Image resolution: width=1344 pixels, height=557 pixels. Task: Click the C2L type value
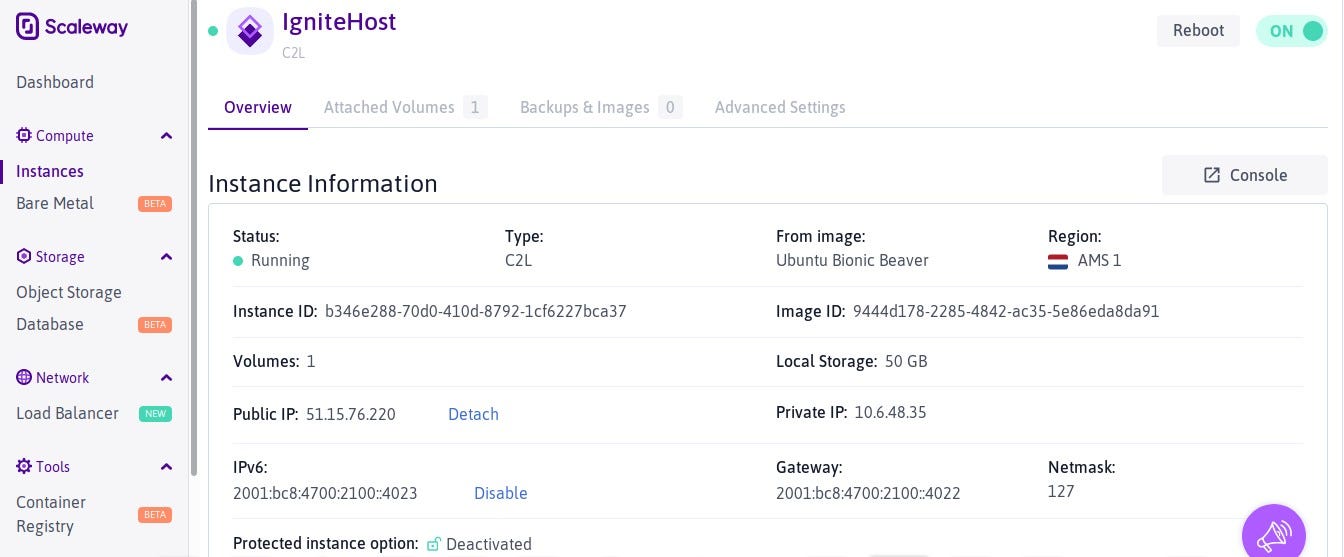click(520, 260)
